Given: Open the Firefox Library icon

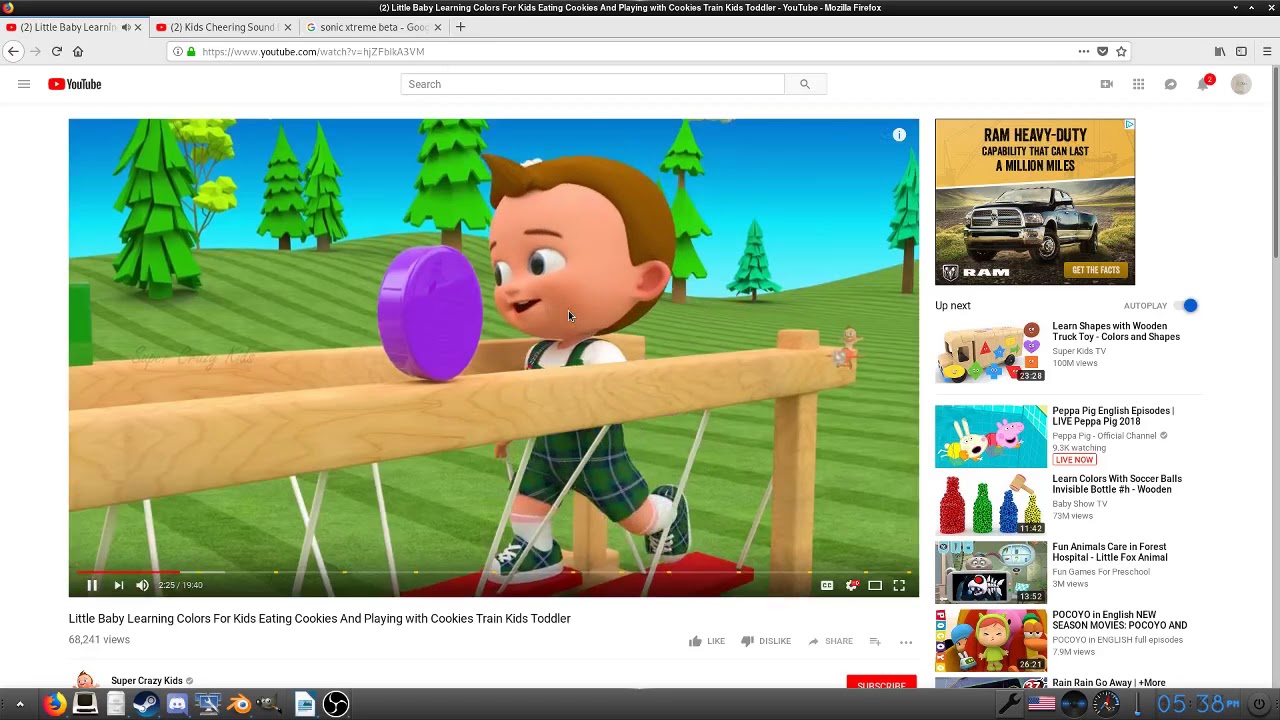Looking at the screenshot, I should pos(1219,51).
